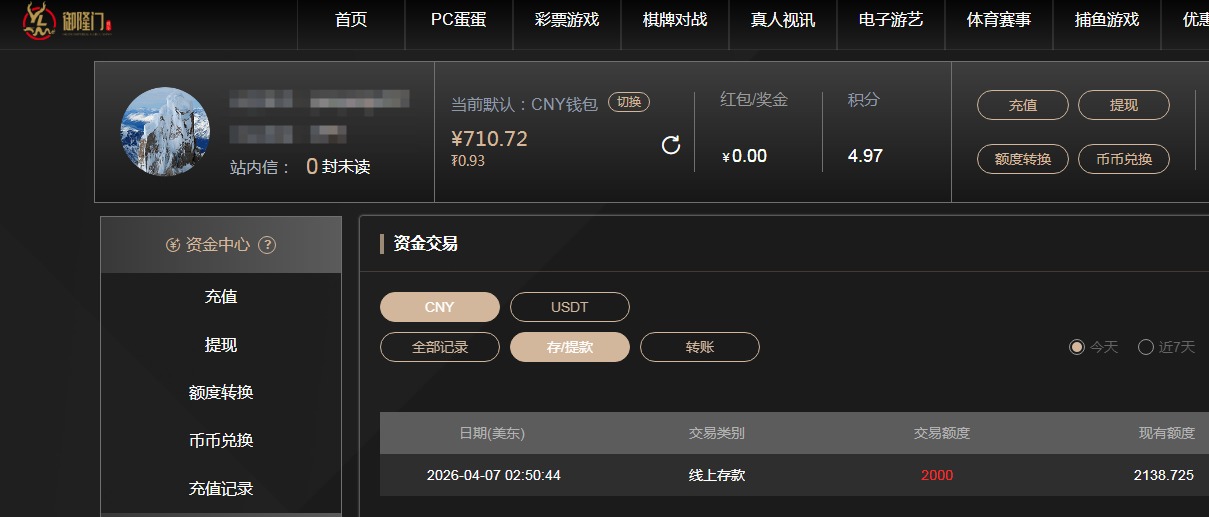Click the 线上存款 transaction type cell

(x=717, y=475)
